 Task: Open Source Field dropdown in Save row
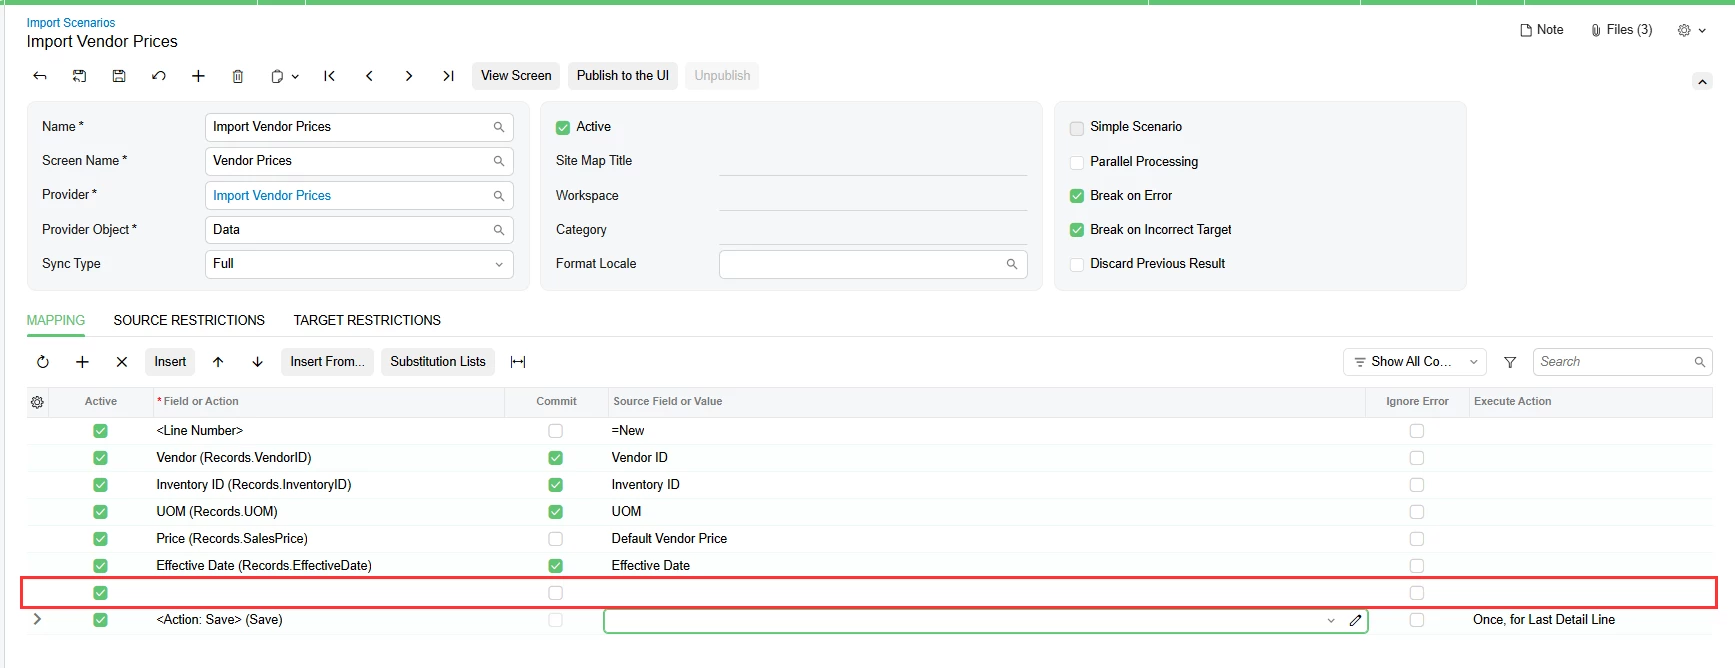pos(1331,620)
